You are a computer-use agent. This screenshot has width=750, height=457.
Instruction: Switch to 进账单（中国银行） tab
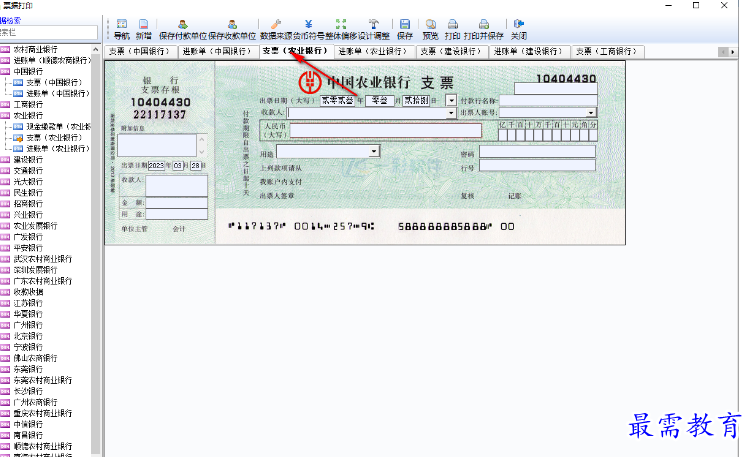pyautogui.click(x=217, y=51)
